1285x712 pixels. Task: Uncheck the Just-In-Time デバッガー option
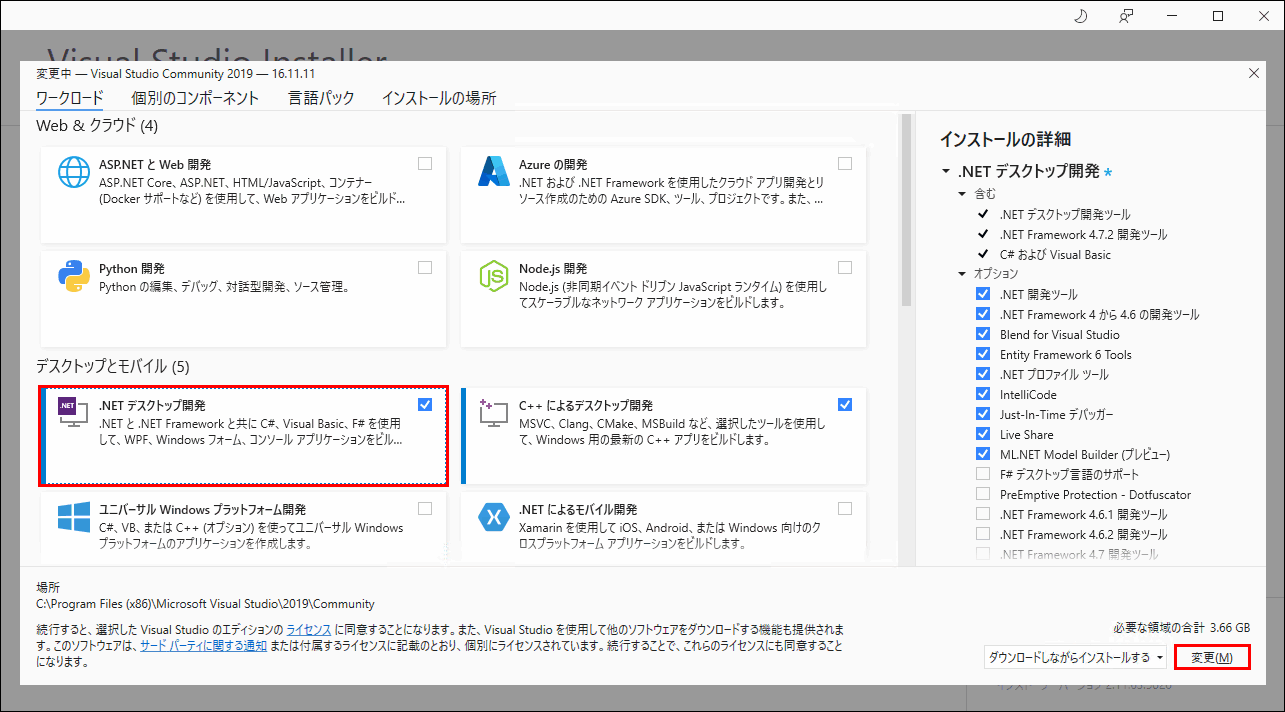(982, 414)
